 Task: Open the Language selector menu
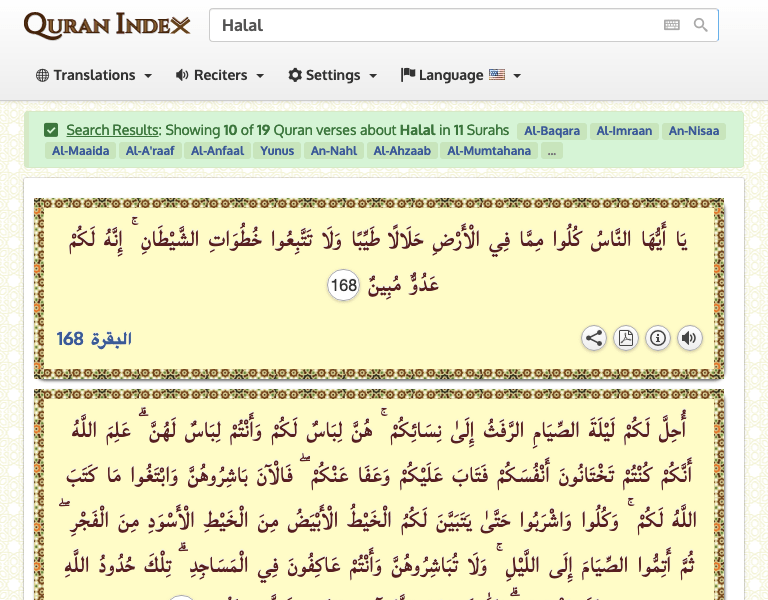coord(461,75)
